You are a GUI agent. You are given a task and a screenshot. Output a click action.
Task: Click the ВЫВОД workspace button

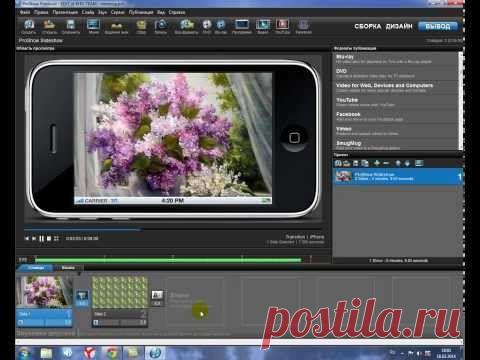[x=438, y=26]
